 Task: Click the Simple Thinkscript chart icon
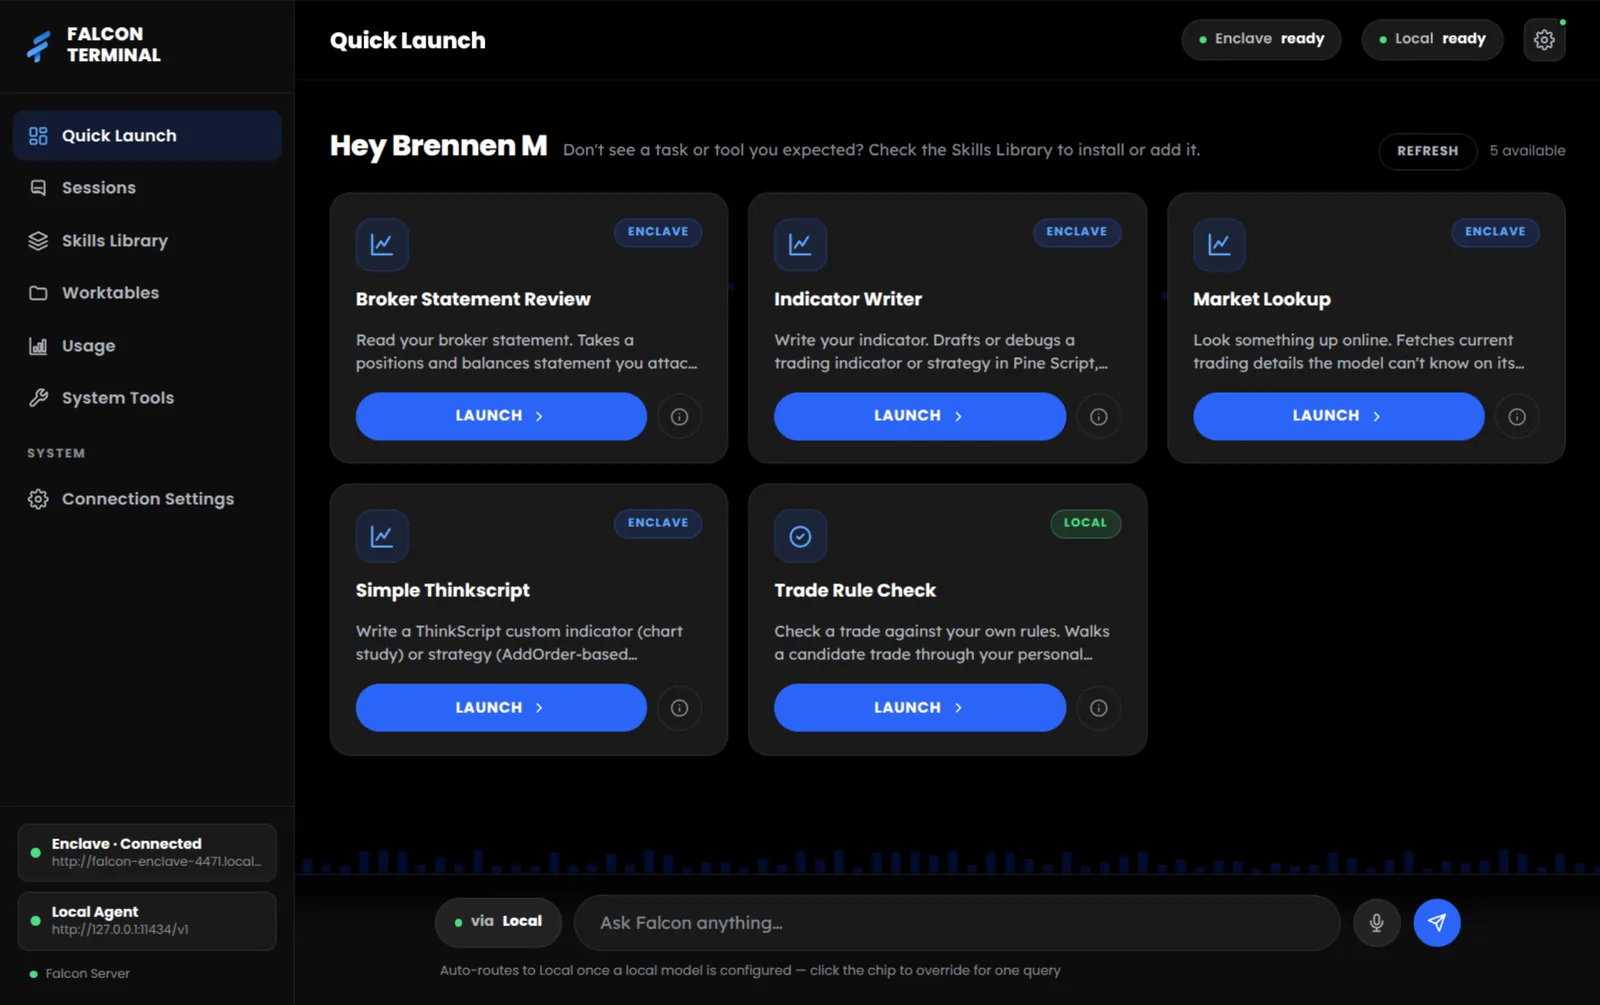(x=382, y=536)
